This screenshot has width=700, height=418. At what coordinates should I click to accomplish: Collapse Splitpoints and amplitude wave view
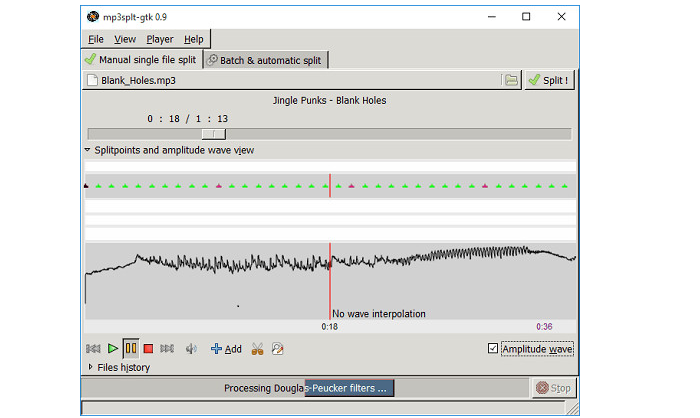pyautogui.click(x=88, y=150)
